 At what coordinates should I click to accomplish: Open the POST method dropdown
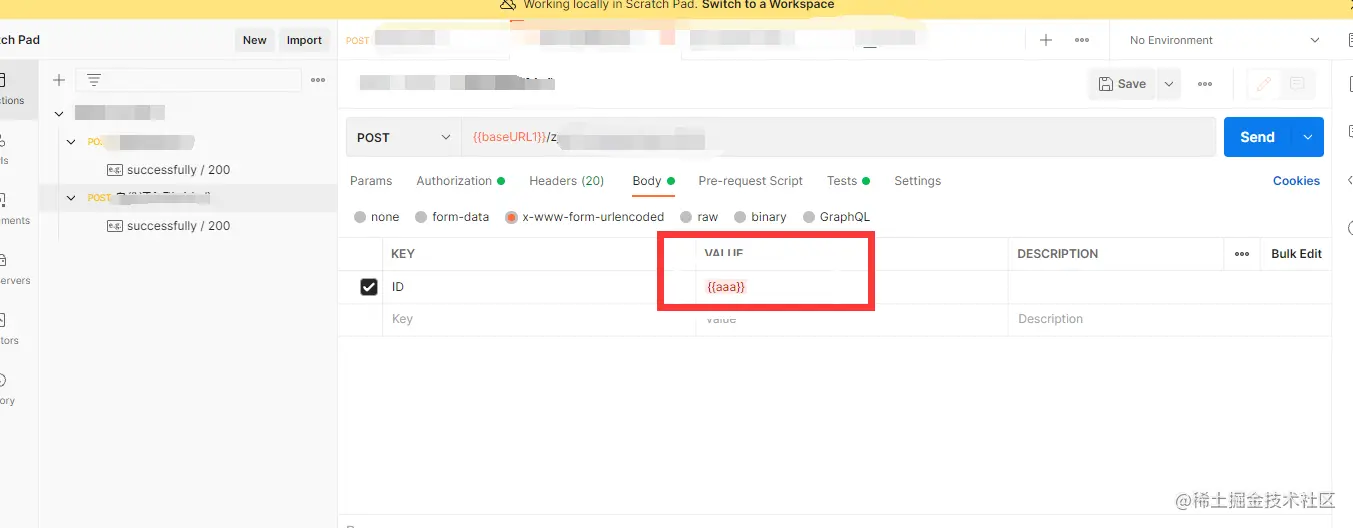click(x=404, y=137)
